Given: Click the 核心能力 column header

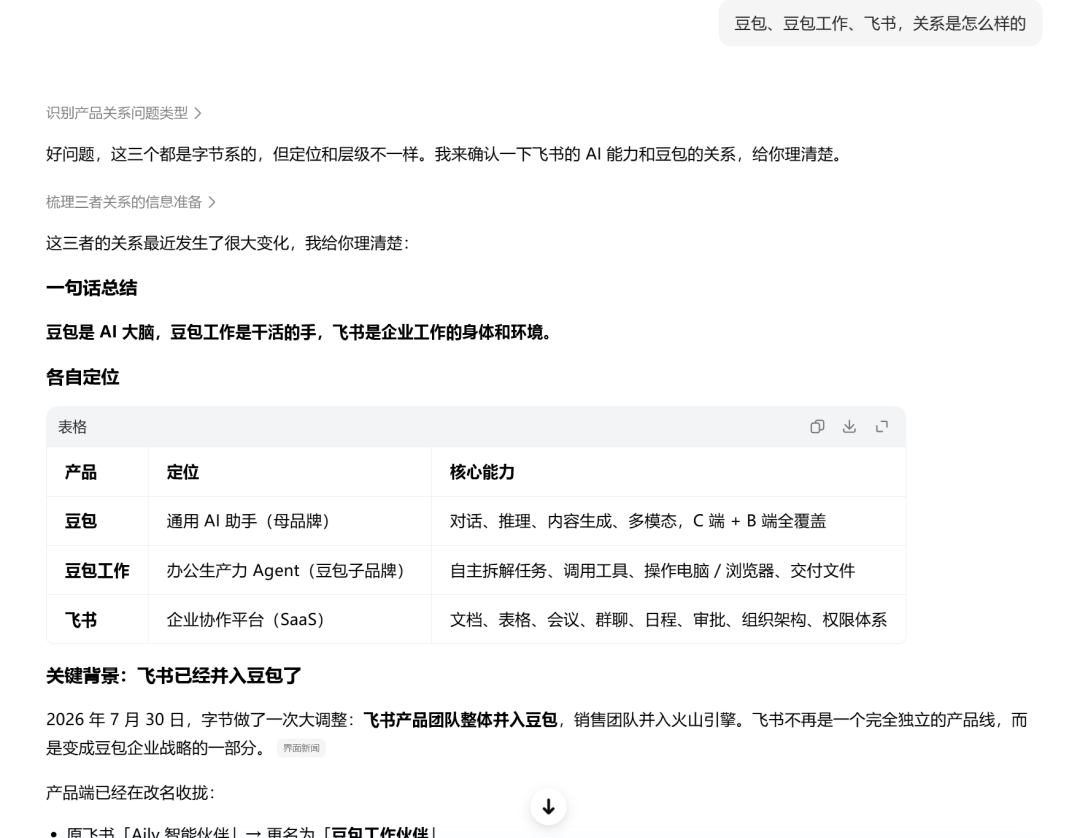Looking at the screenshot, I should tap(668, 472).
